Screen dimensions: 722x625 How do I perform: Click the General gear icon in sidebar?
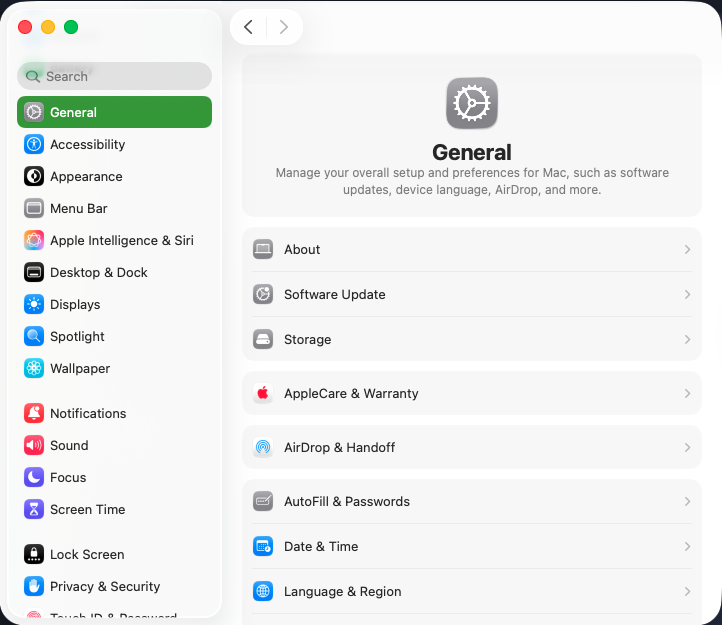tap(34, 112)
